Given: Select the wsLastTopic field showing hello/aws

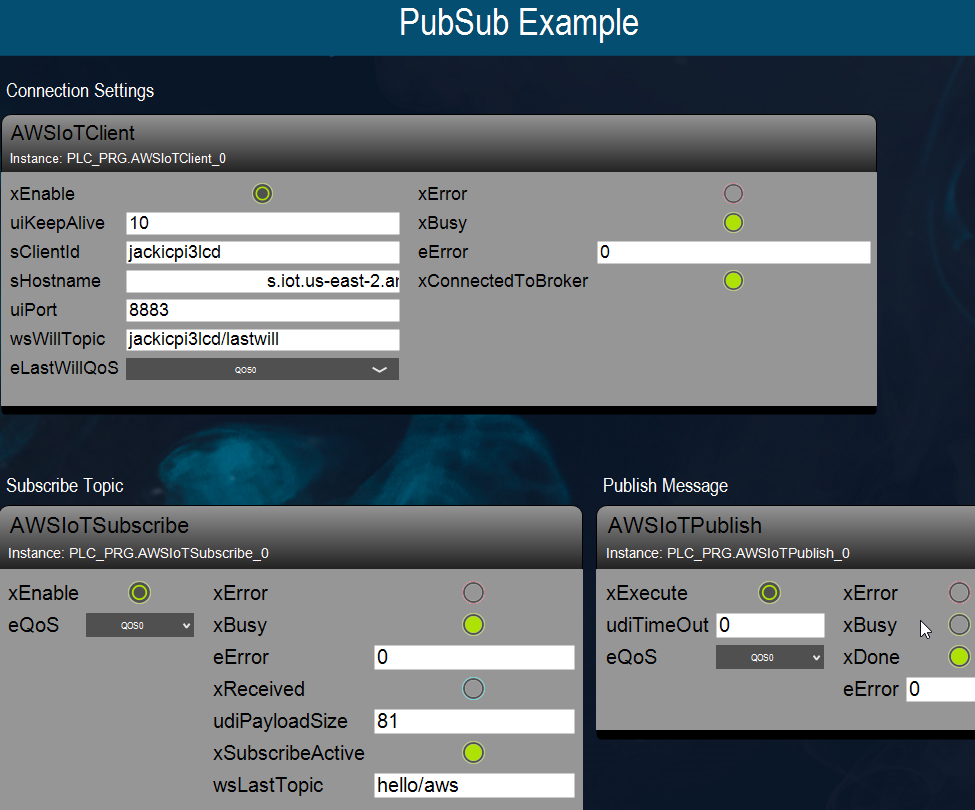Looking at the screenshot, I should click(x=474, y=785).
